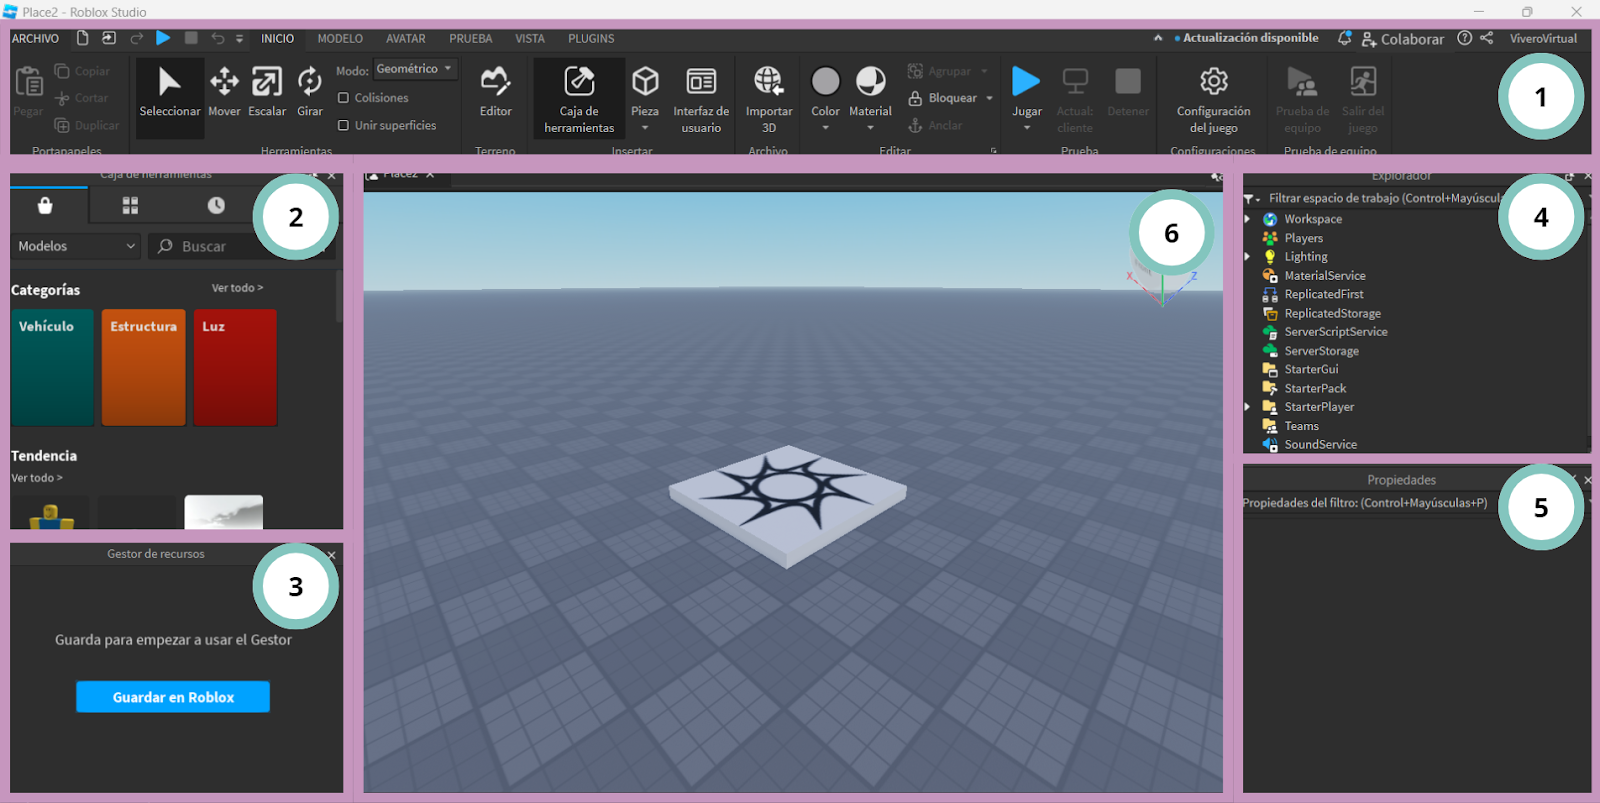This screenshot has height=803, width=1600.
Task: Click the quick-access play icon
Action: click(163, 38)
